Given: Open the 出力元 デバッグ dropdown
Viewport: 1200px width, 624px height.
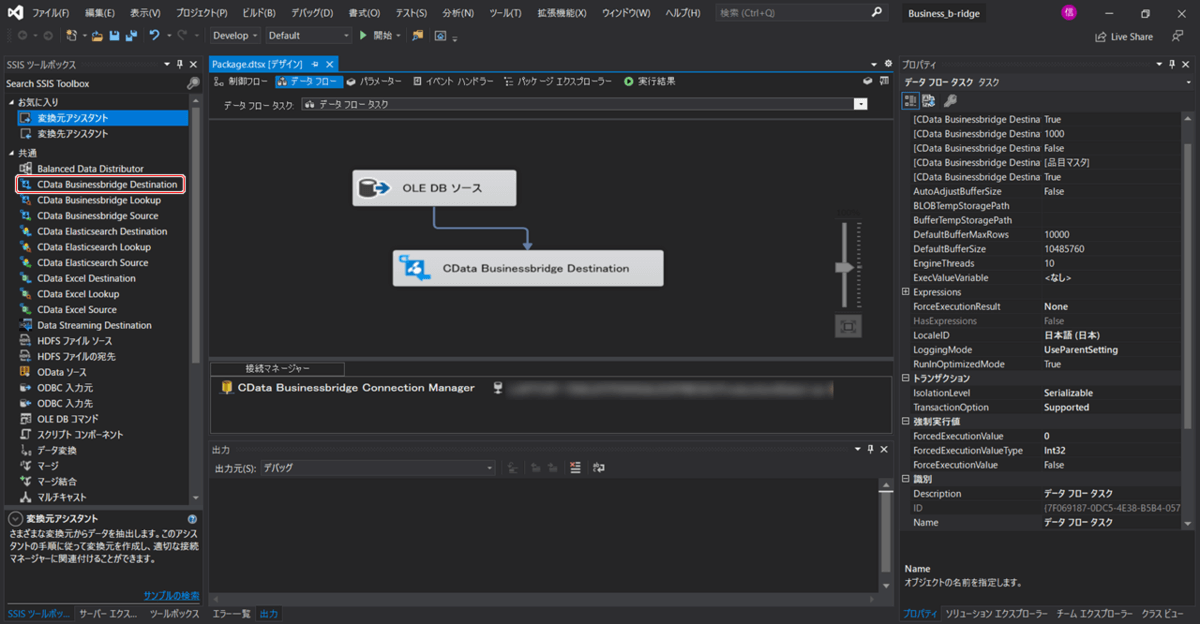Looking at the screenshot, I should click(x=377, y=468).
